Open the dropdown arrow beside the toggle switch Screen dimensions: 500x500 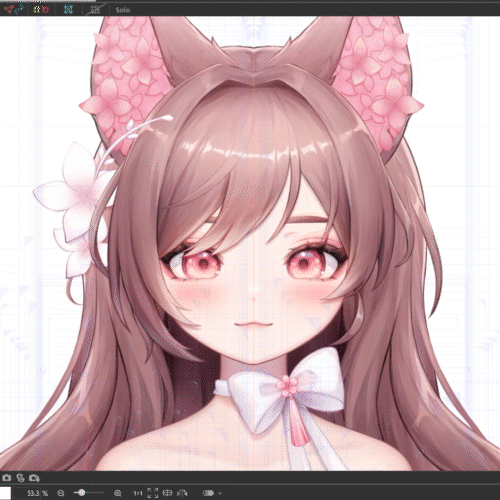pos(220,493)
